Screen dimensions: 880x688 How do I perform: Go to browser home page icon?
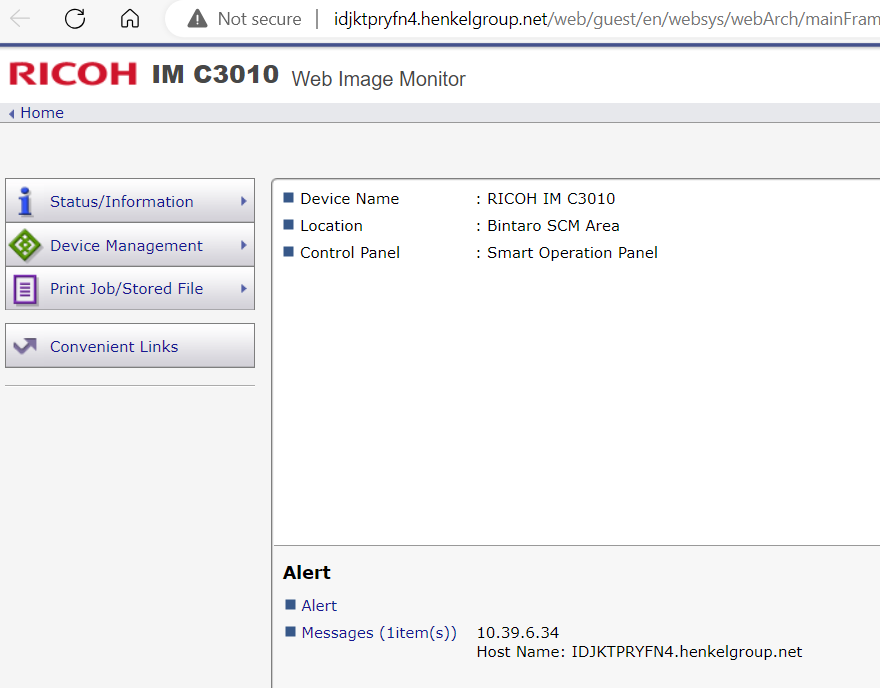click(x=130, y=19)
